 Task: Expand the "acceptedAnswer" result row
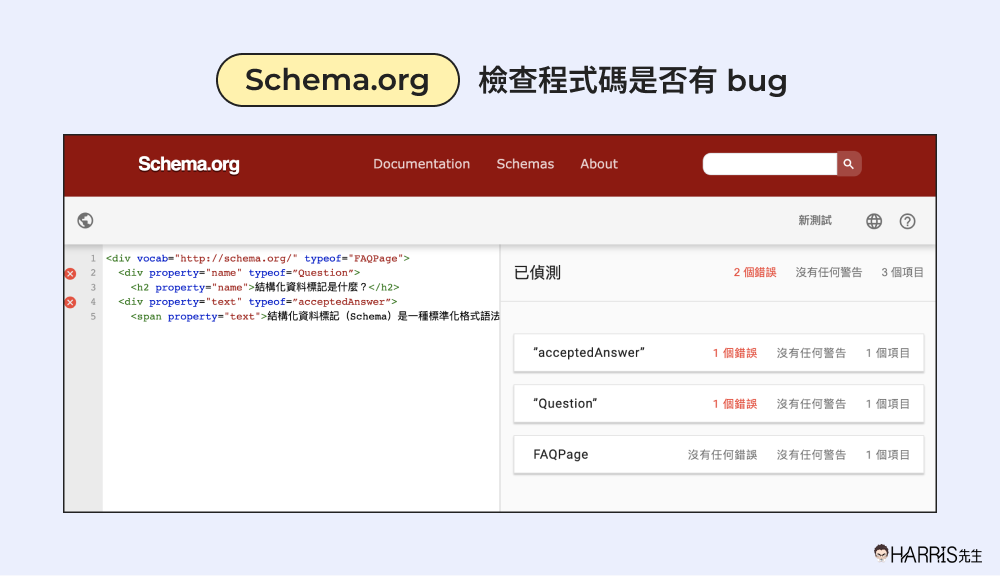point(719,353)
